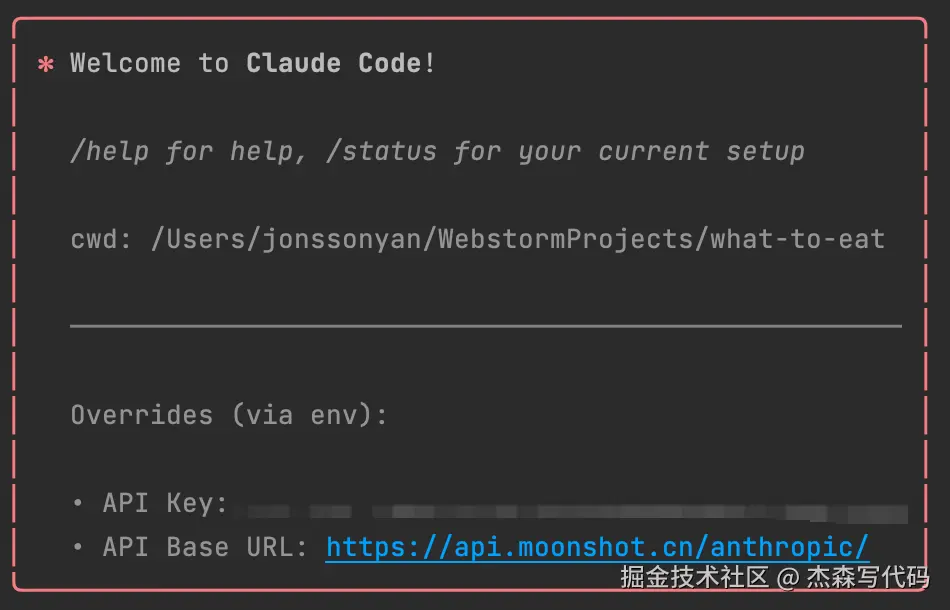The height and width of the screenshot is (610, 950).
Task: Click the "cwd:" label
Action: 102,240
